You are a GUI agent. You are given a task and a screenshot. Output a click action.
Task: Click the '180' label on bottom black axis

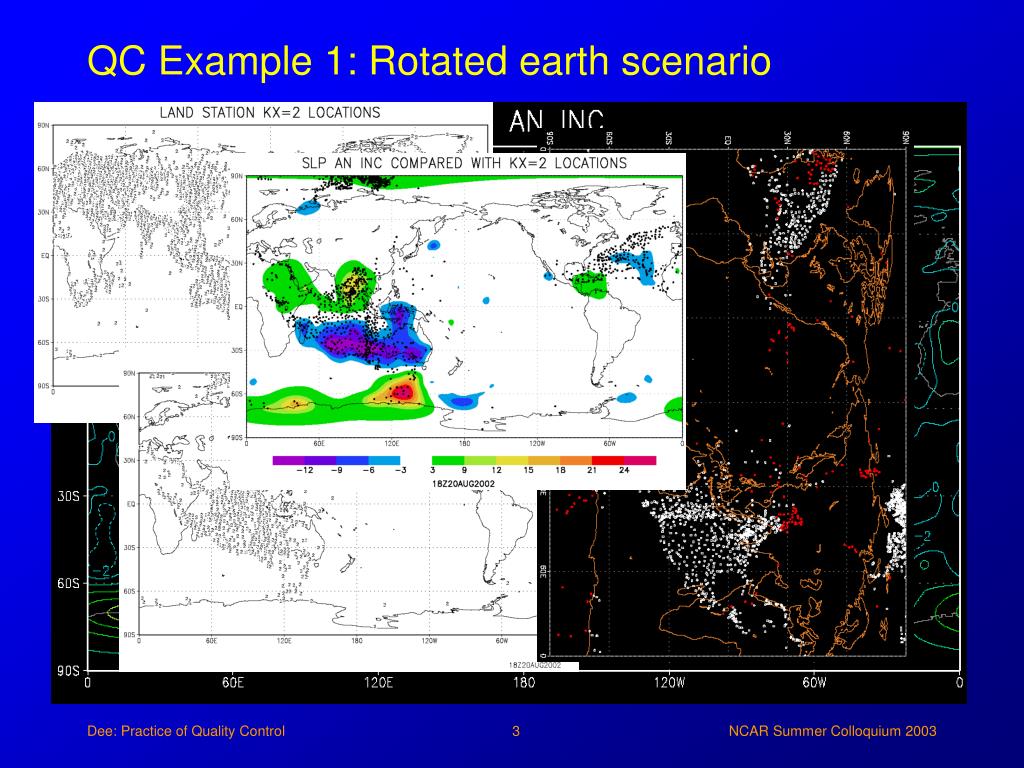coord(524,682)
